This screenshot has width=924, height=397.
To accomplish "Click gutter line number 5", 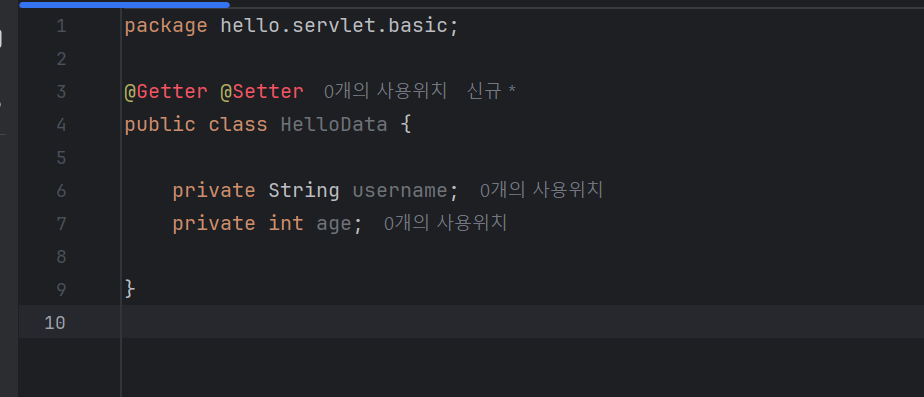I will tap(61, 158).
